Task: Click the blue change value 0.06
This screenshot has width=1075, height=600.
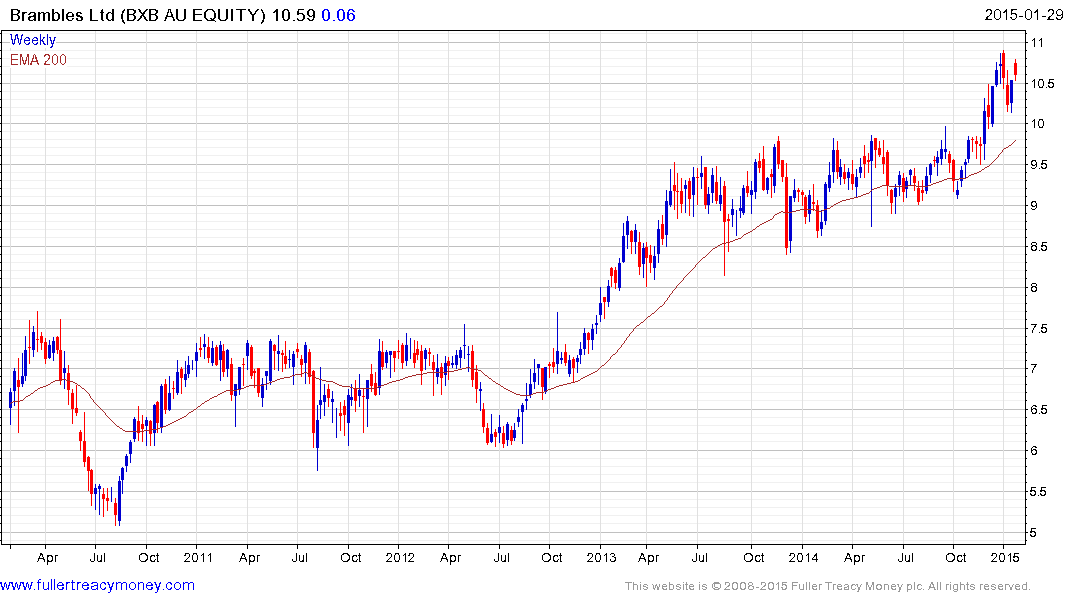Action: 338,15
